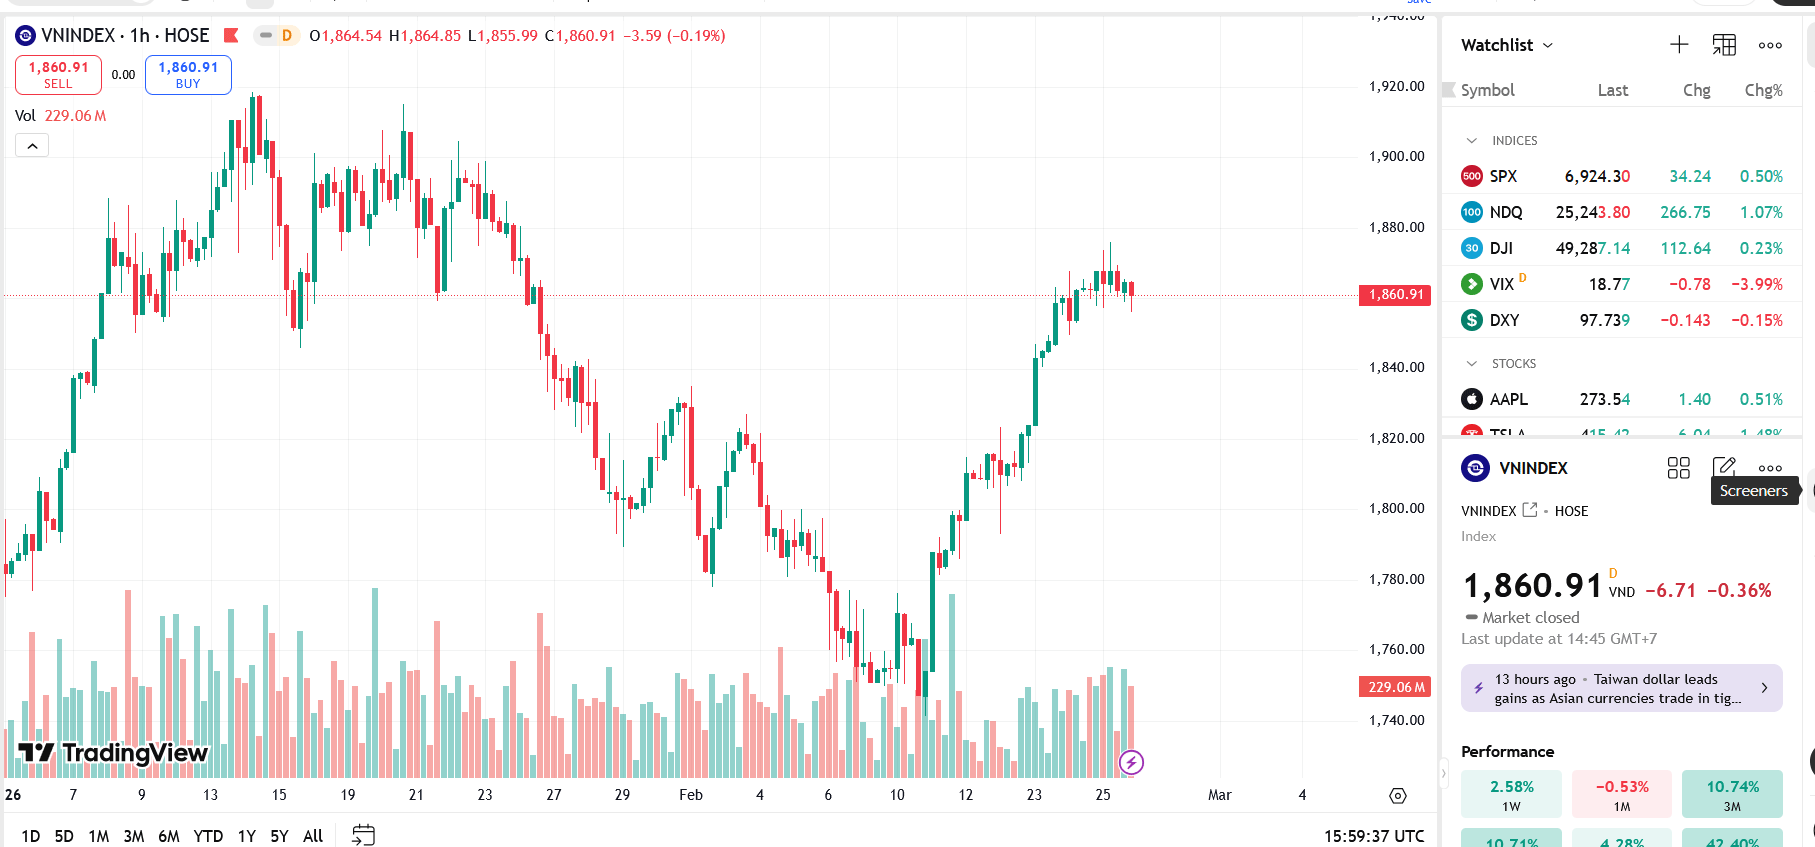Open the overview grid icon next to VNINDEX
Screen dimensions: 1815x847
1679,468
